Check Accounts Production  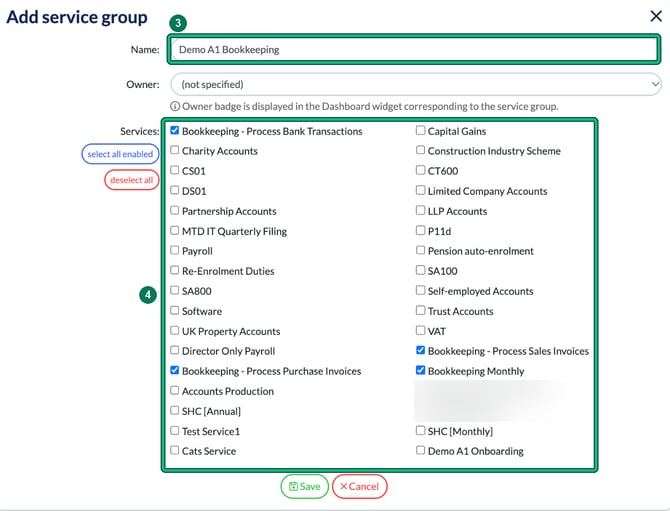point(174,390)
